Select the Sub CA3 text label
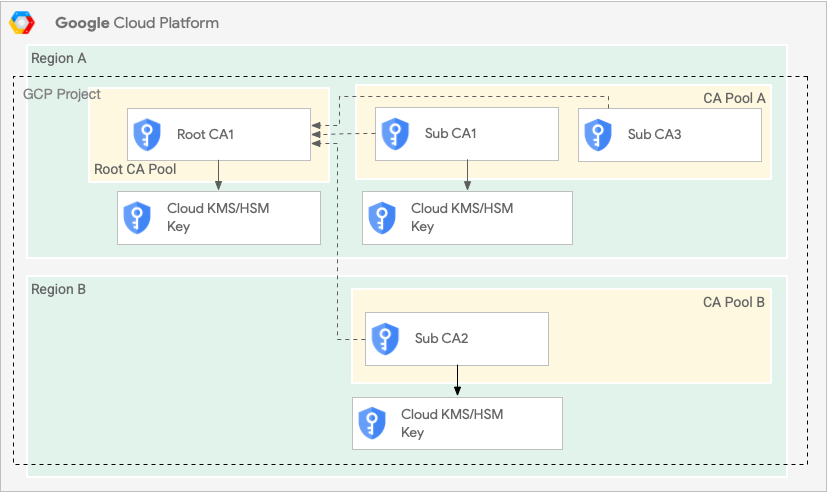 point(654,134)
